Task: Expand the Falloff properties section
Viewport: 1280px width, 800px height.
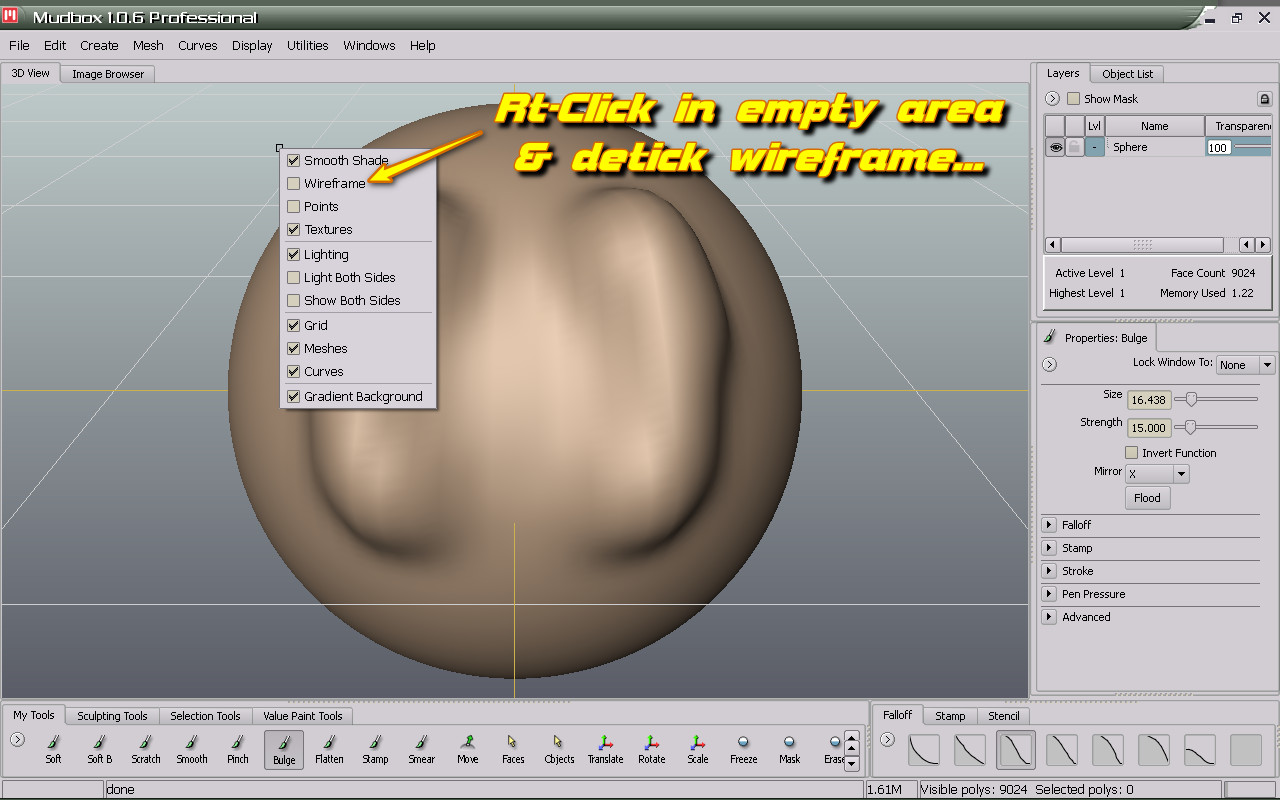Action: coord(1049,525)
